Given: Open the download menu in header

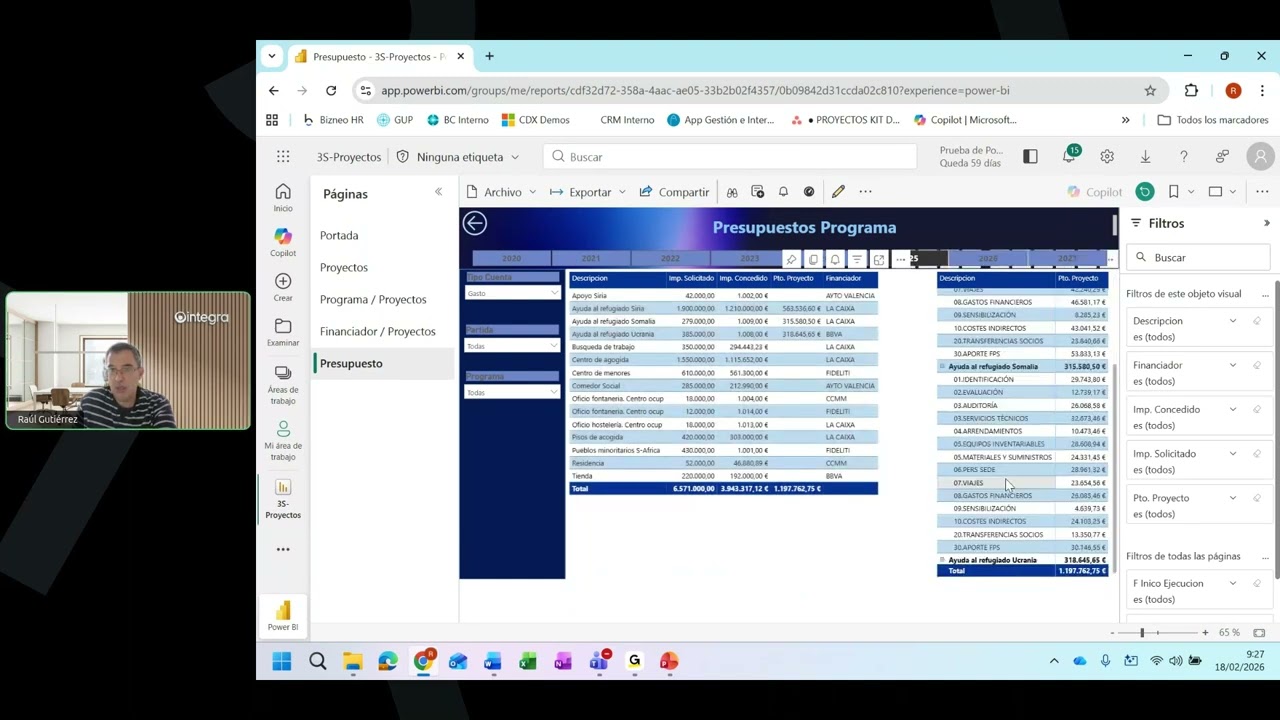Looking at the screenshot, I should point(1145,157).
